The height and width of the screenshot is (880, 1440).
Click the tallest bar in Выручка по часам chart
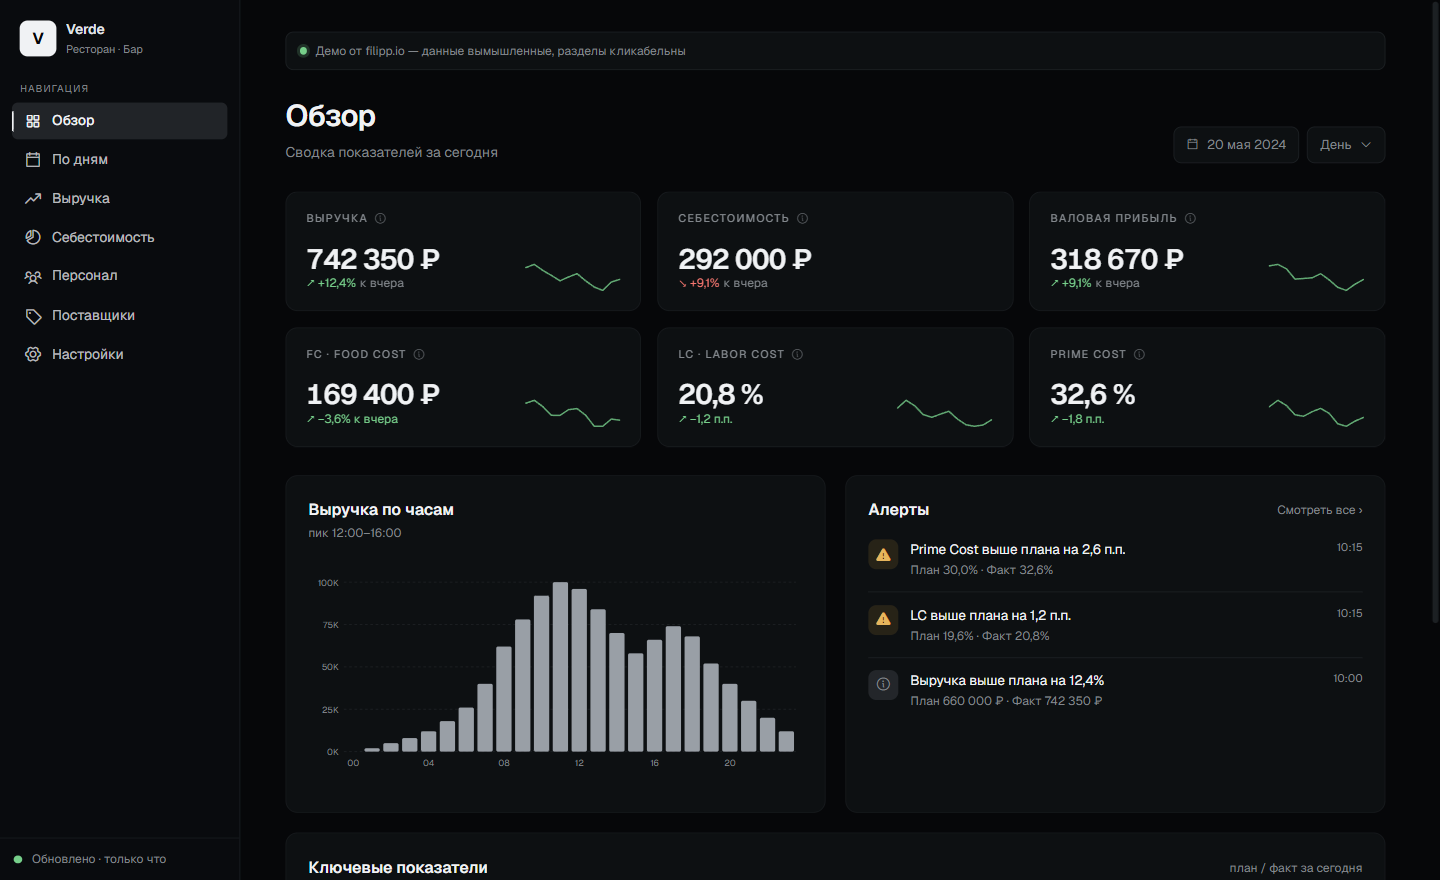[x=560, y=667]
